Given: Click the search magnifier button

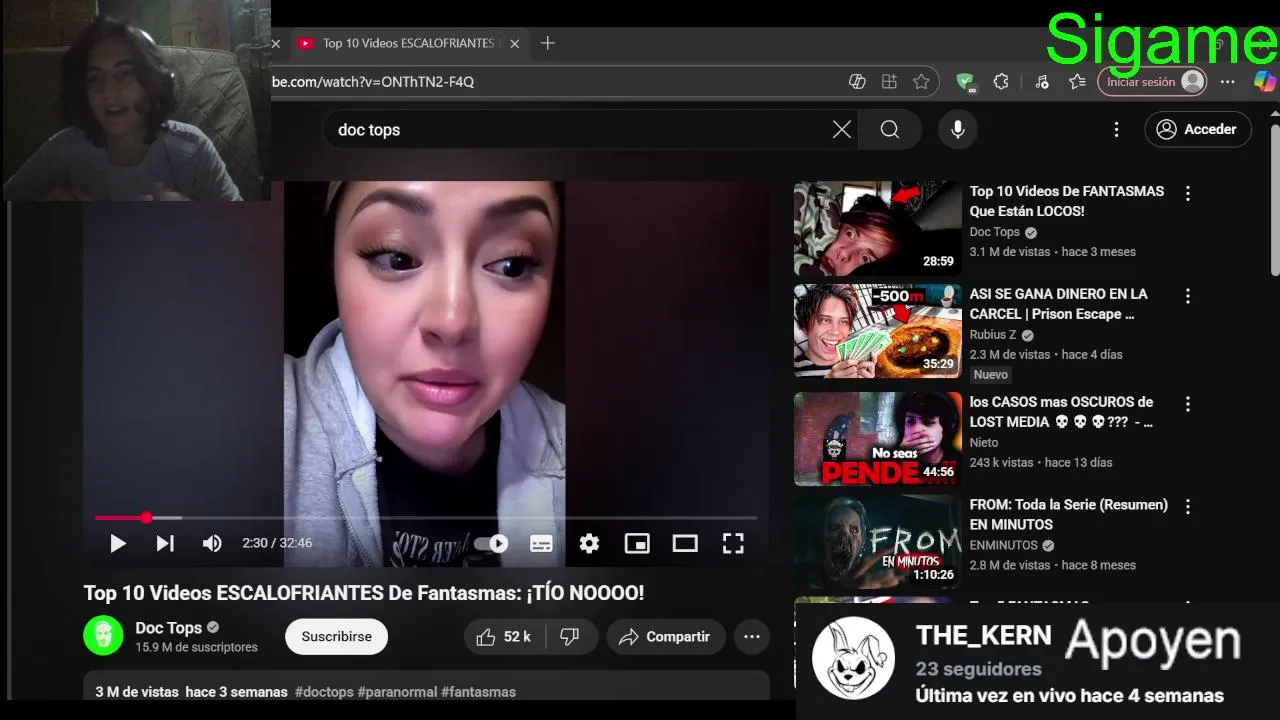Looking at the screenshot, I should 890,129.
